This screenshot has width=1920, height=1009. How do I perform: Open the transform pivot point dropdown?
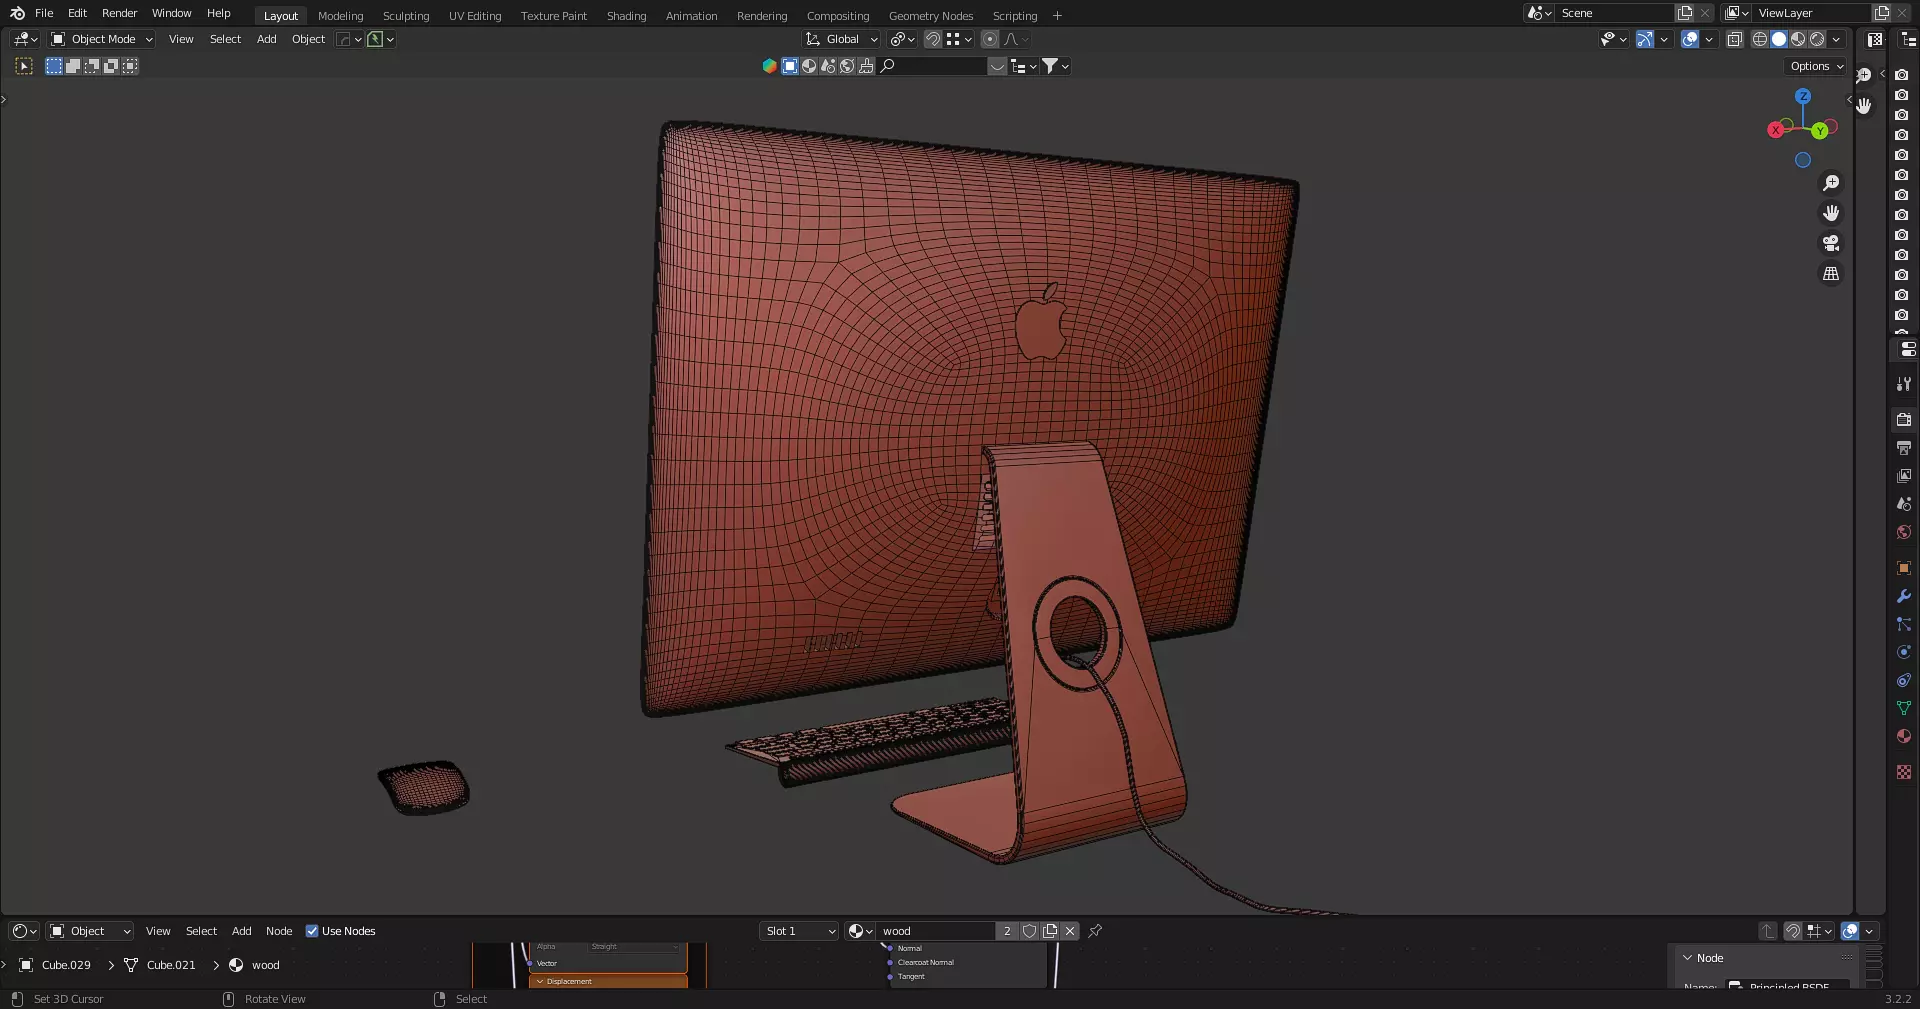click(x=903, y=39)
